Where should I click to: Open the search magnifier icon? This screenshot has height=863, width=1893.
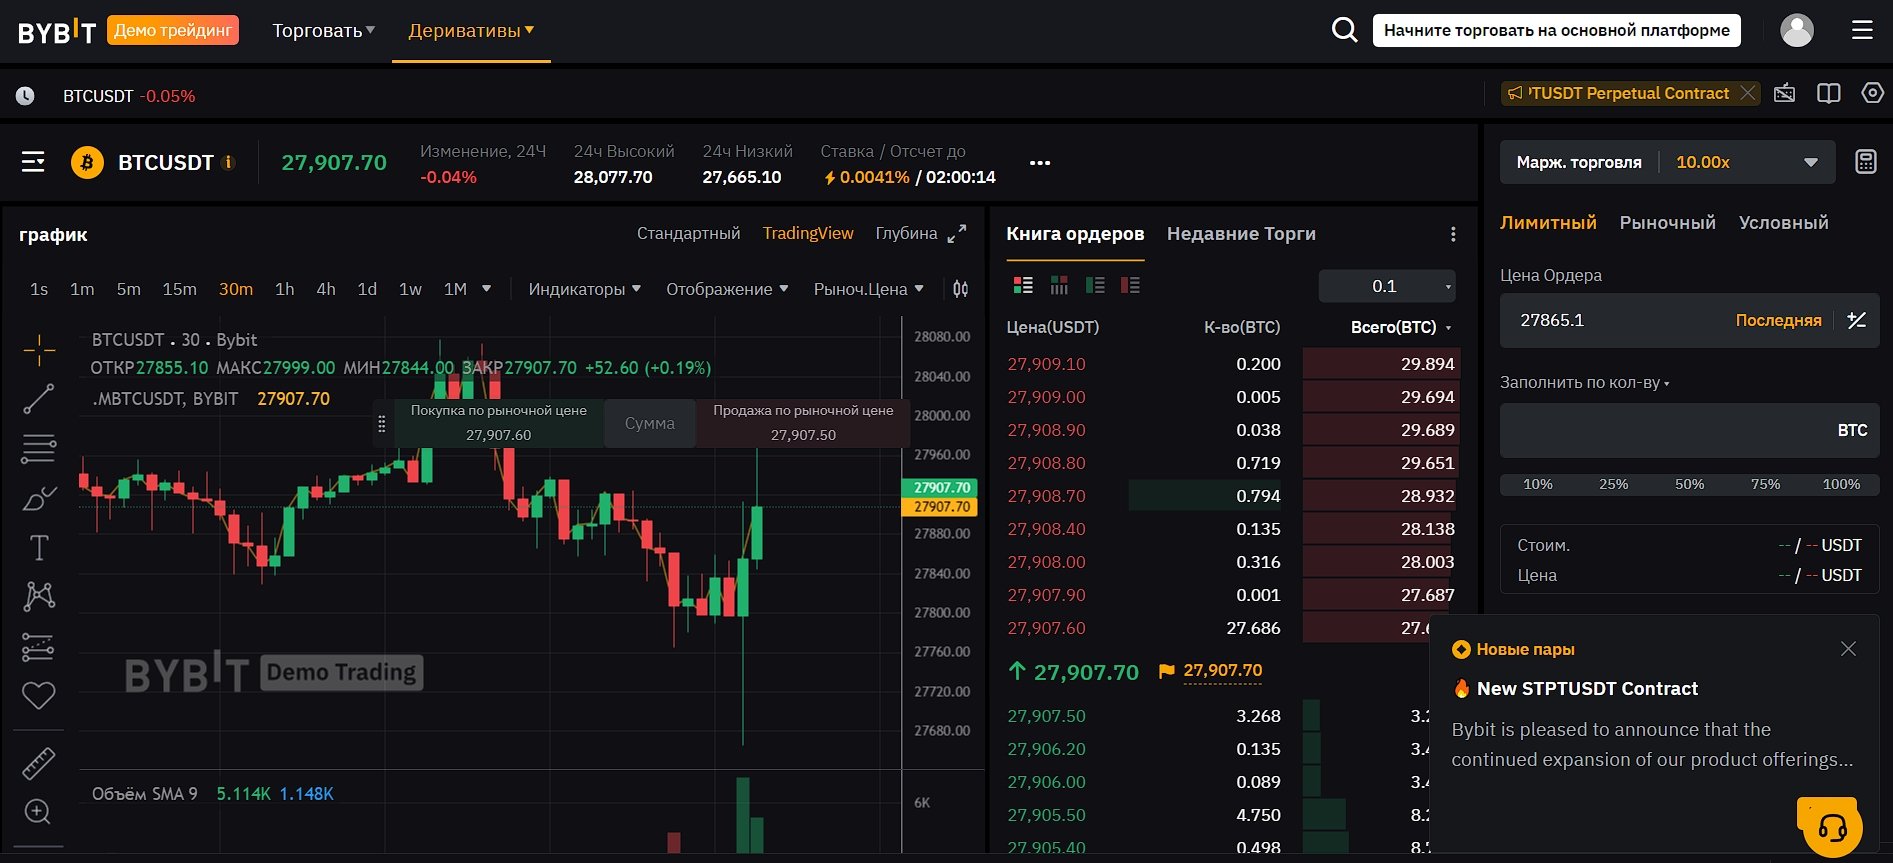(x=1345, y=30)
